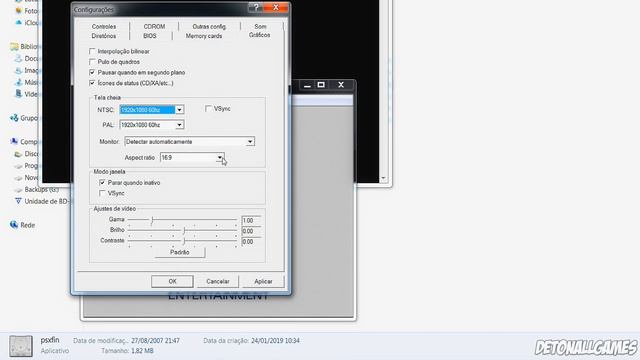640x360 pixels.
Task: Switch to the BIOS tab
Action: (x=150, y=36)
